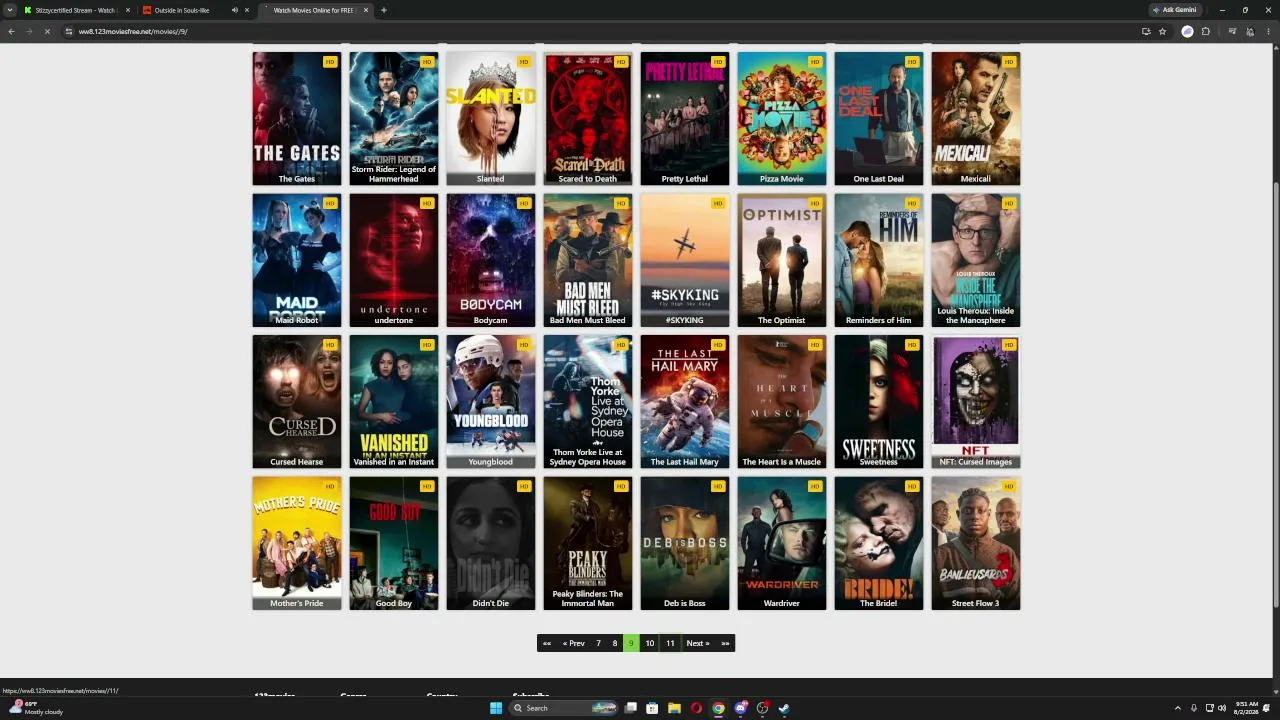Open the weather widget on the taskbar
The width and height of the screenshot is (1280, 720).
pos(35,708)
